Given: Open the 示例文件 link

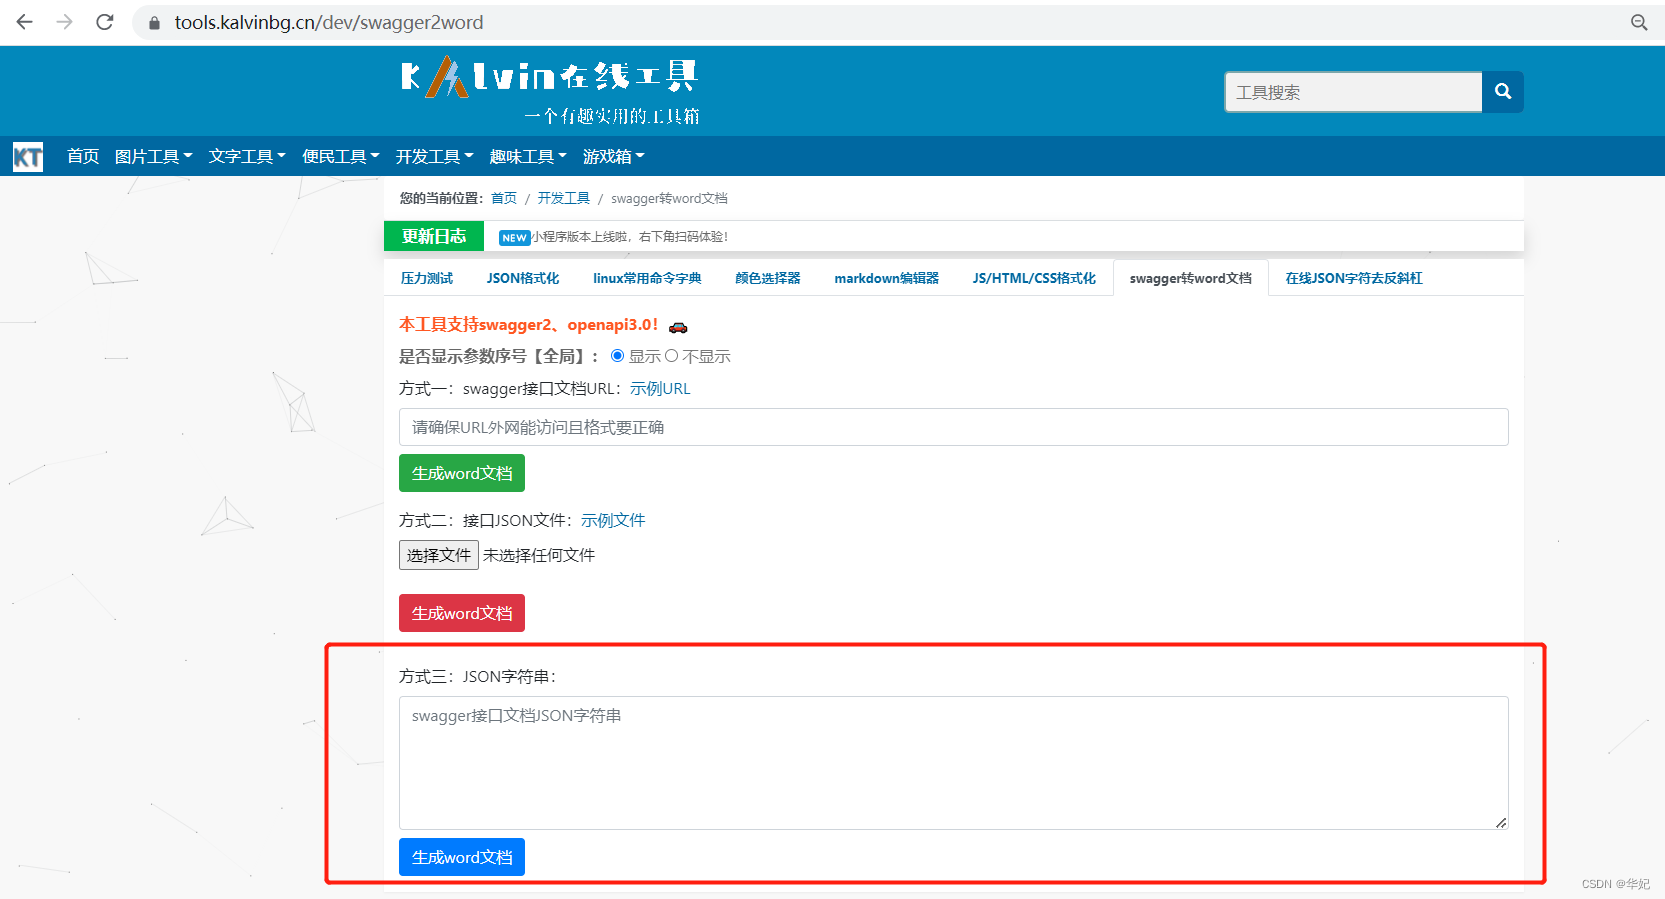Looking at the screenshot, I should pos(613,520).
